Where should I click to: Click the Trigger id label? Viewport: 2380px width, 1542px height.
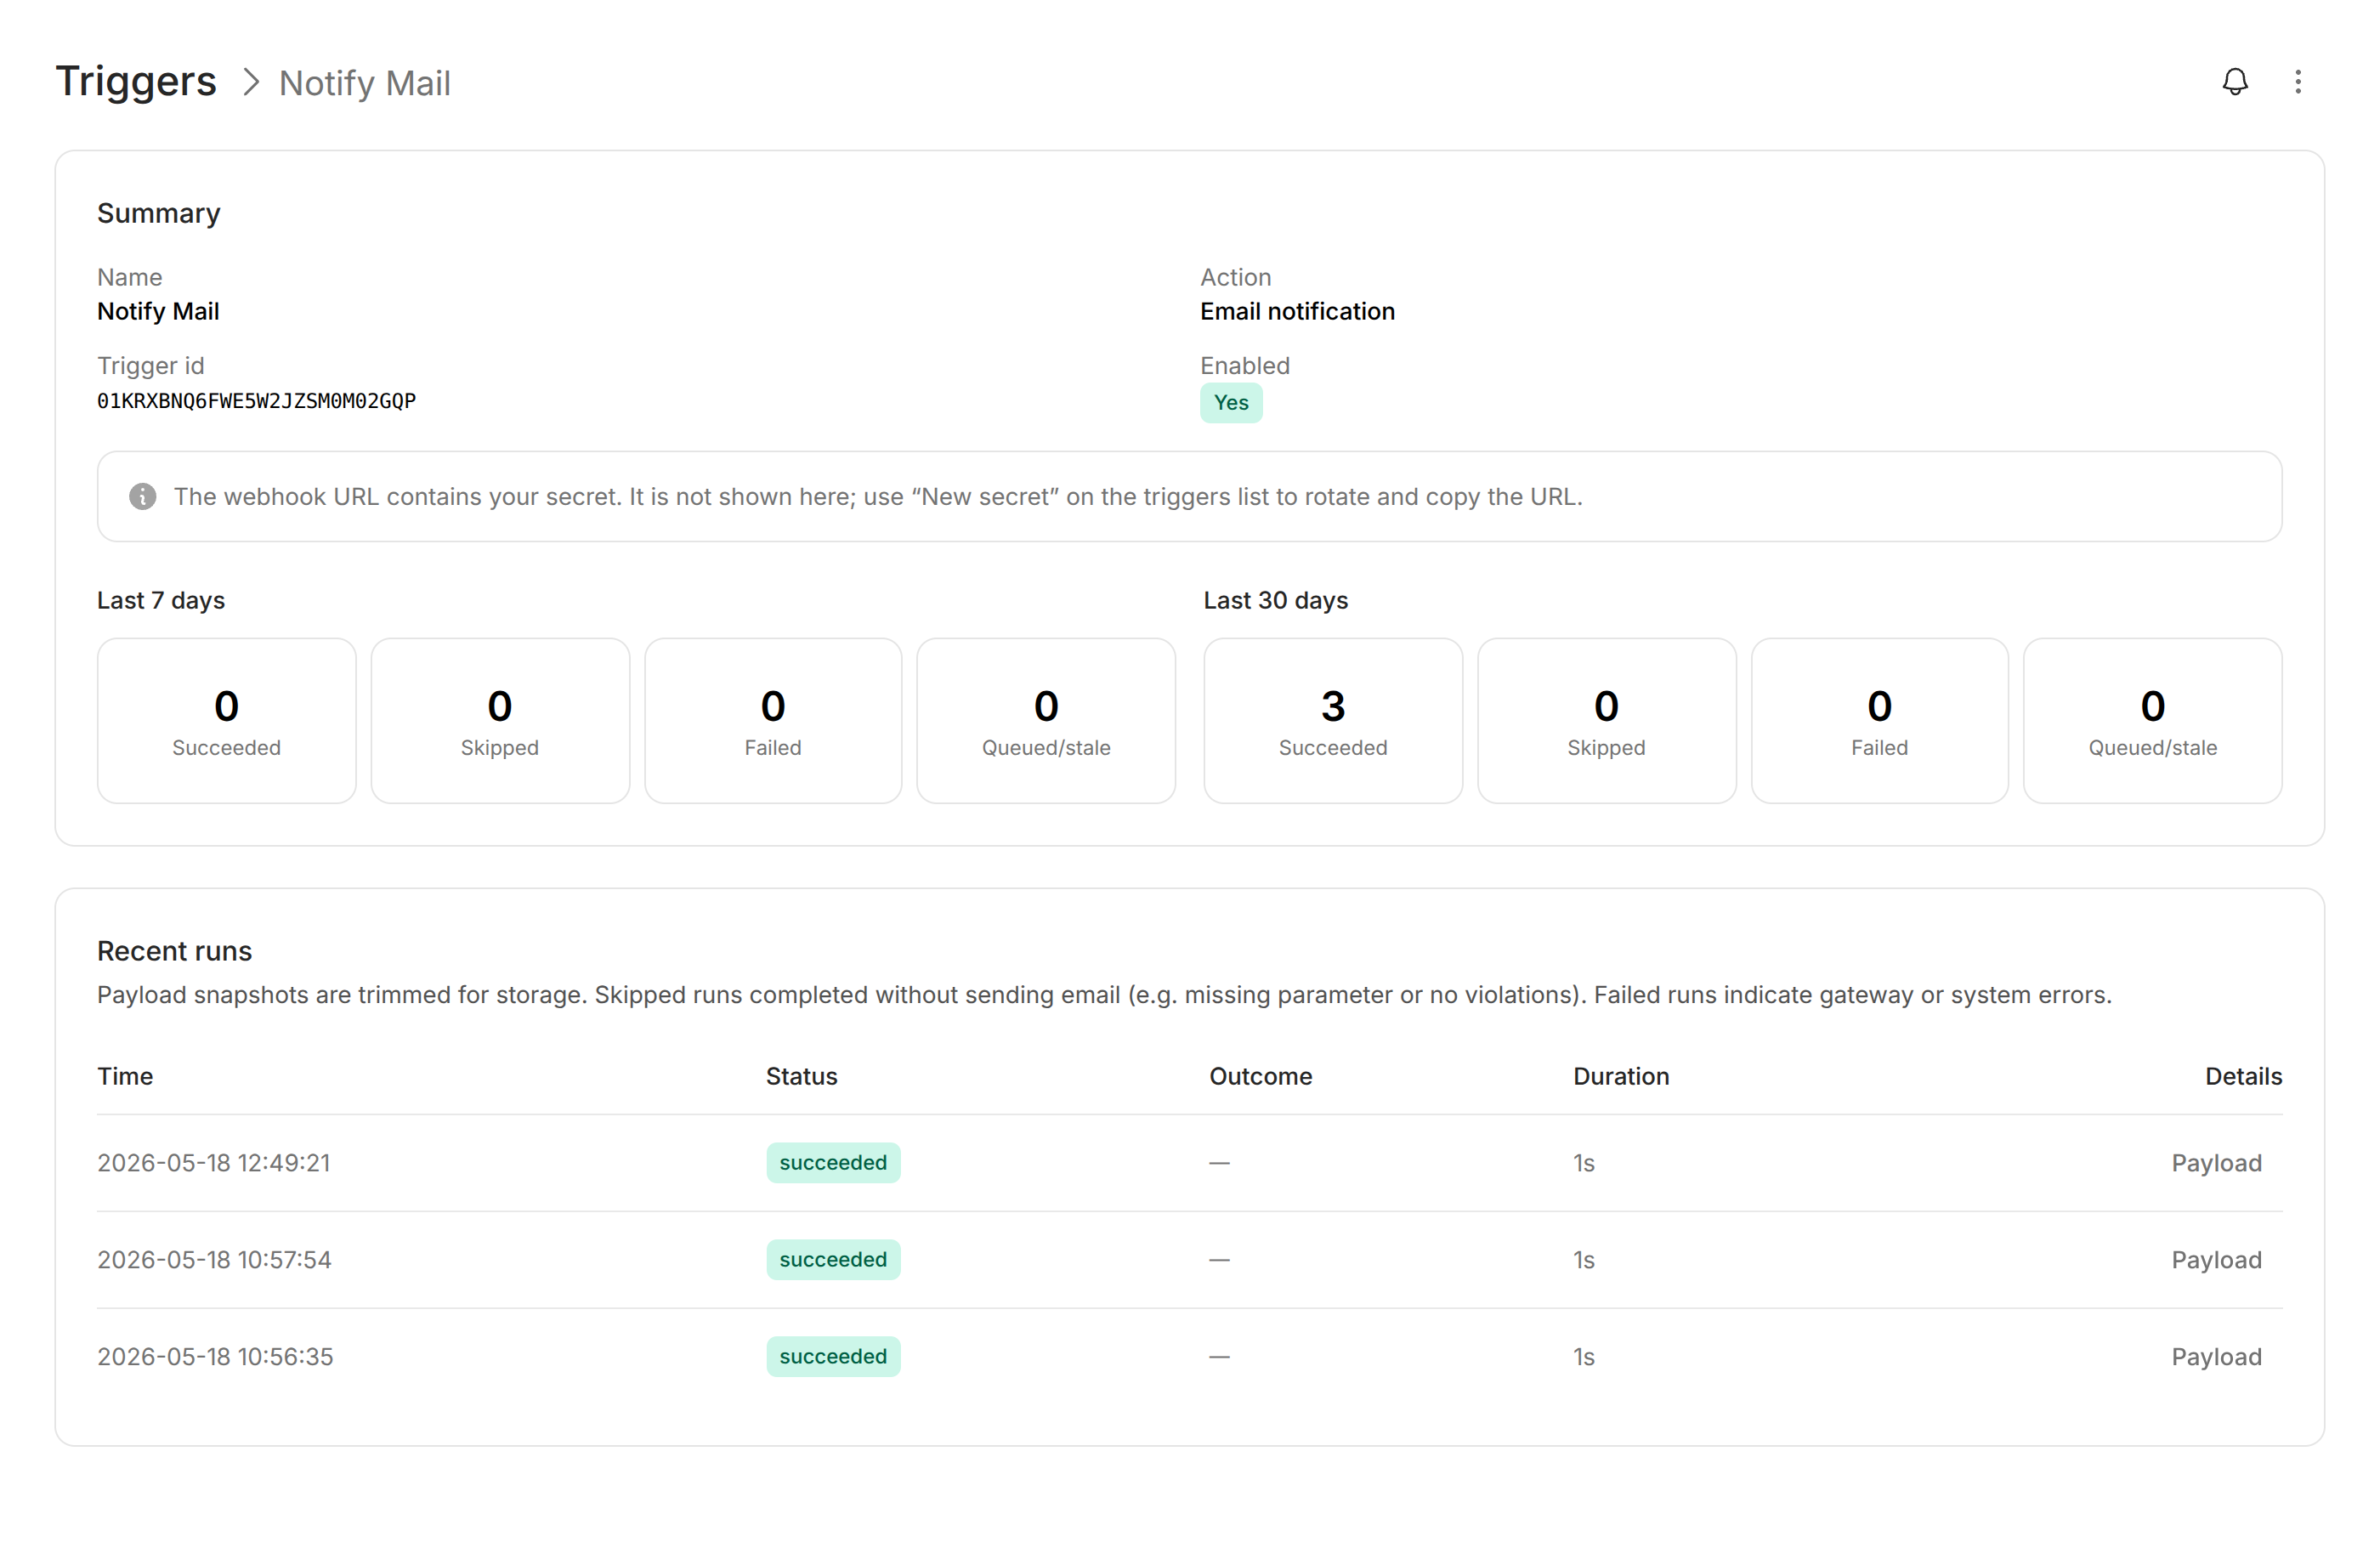(x=150, y=366)
